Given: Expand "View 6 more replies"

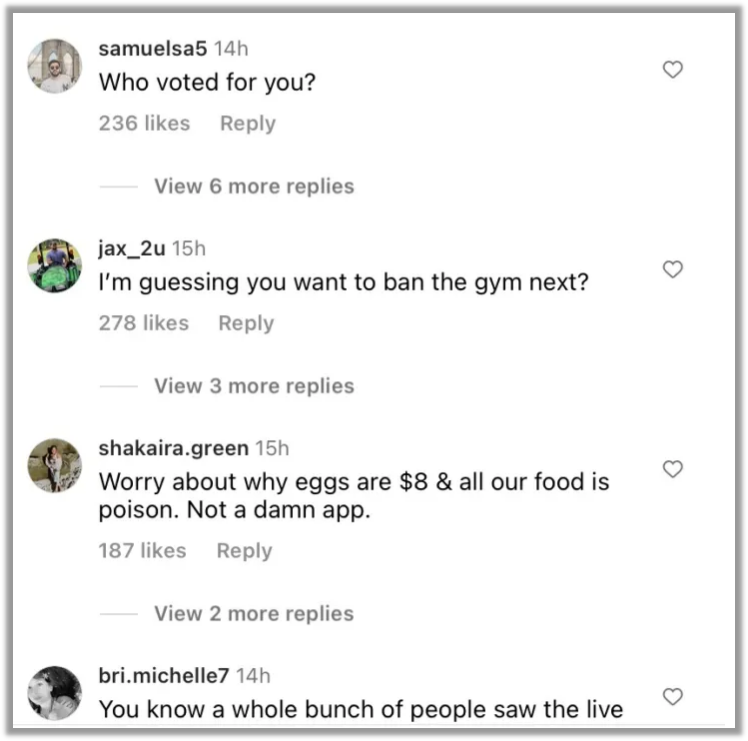Looking at the screenshot, I should coord(254,186).
